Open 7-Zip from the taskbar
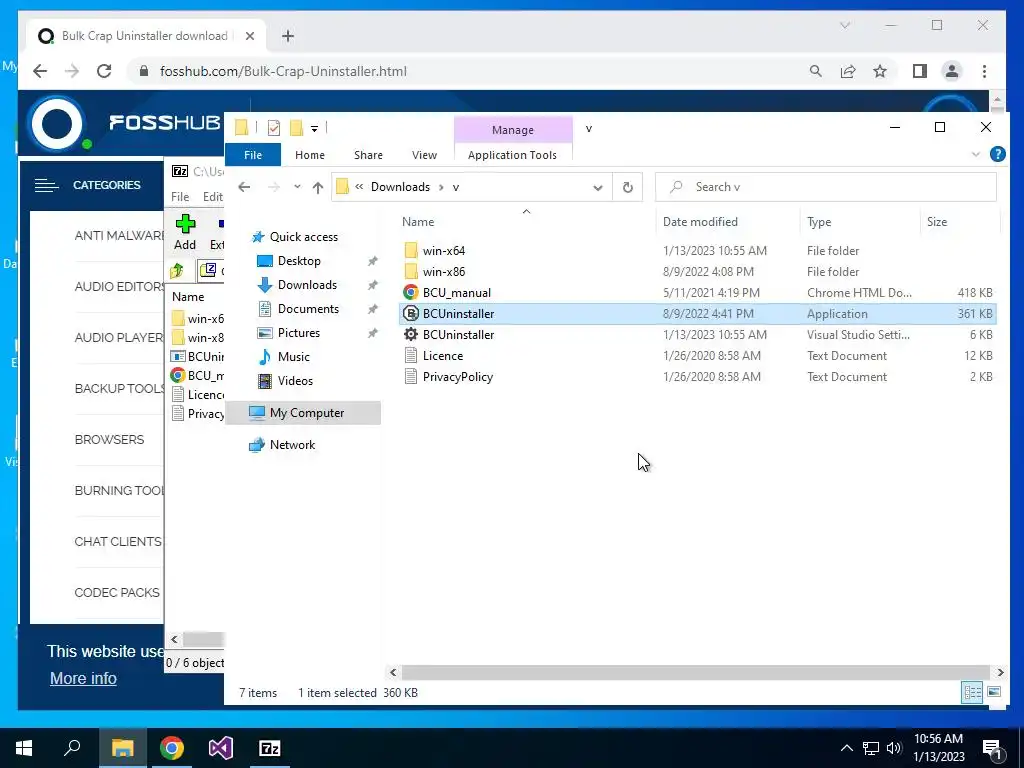This screenshot has height=768, width=1024. click(270, 748)
